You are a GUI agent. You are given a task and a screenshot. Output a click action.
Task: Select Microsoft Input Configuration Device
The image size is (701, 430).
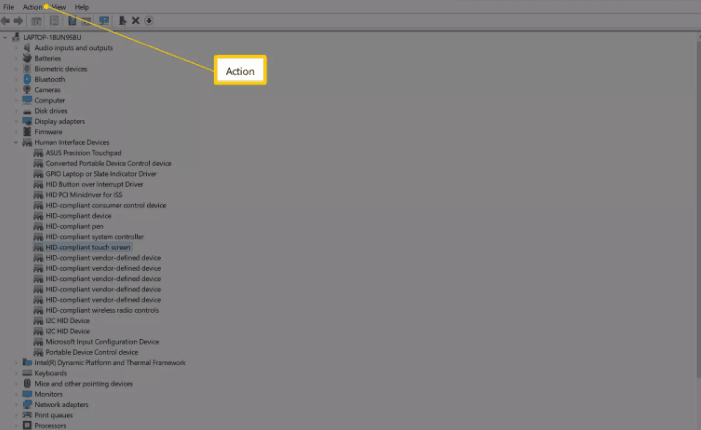tap(102, 341)
